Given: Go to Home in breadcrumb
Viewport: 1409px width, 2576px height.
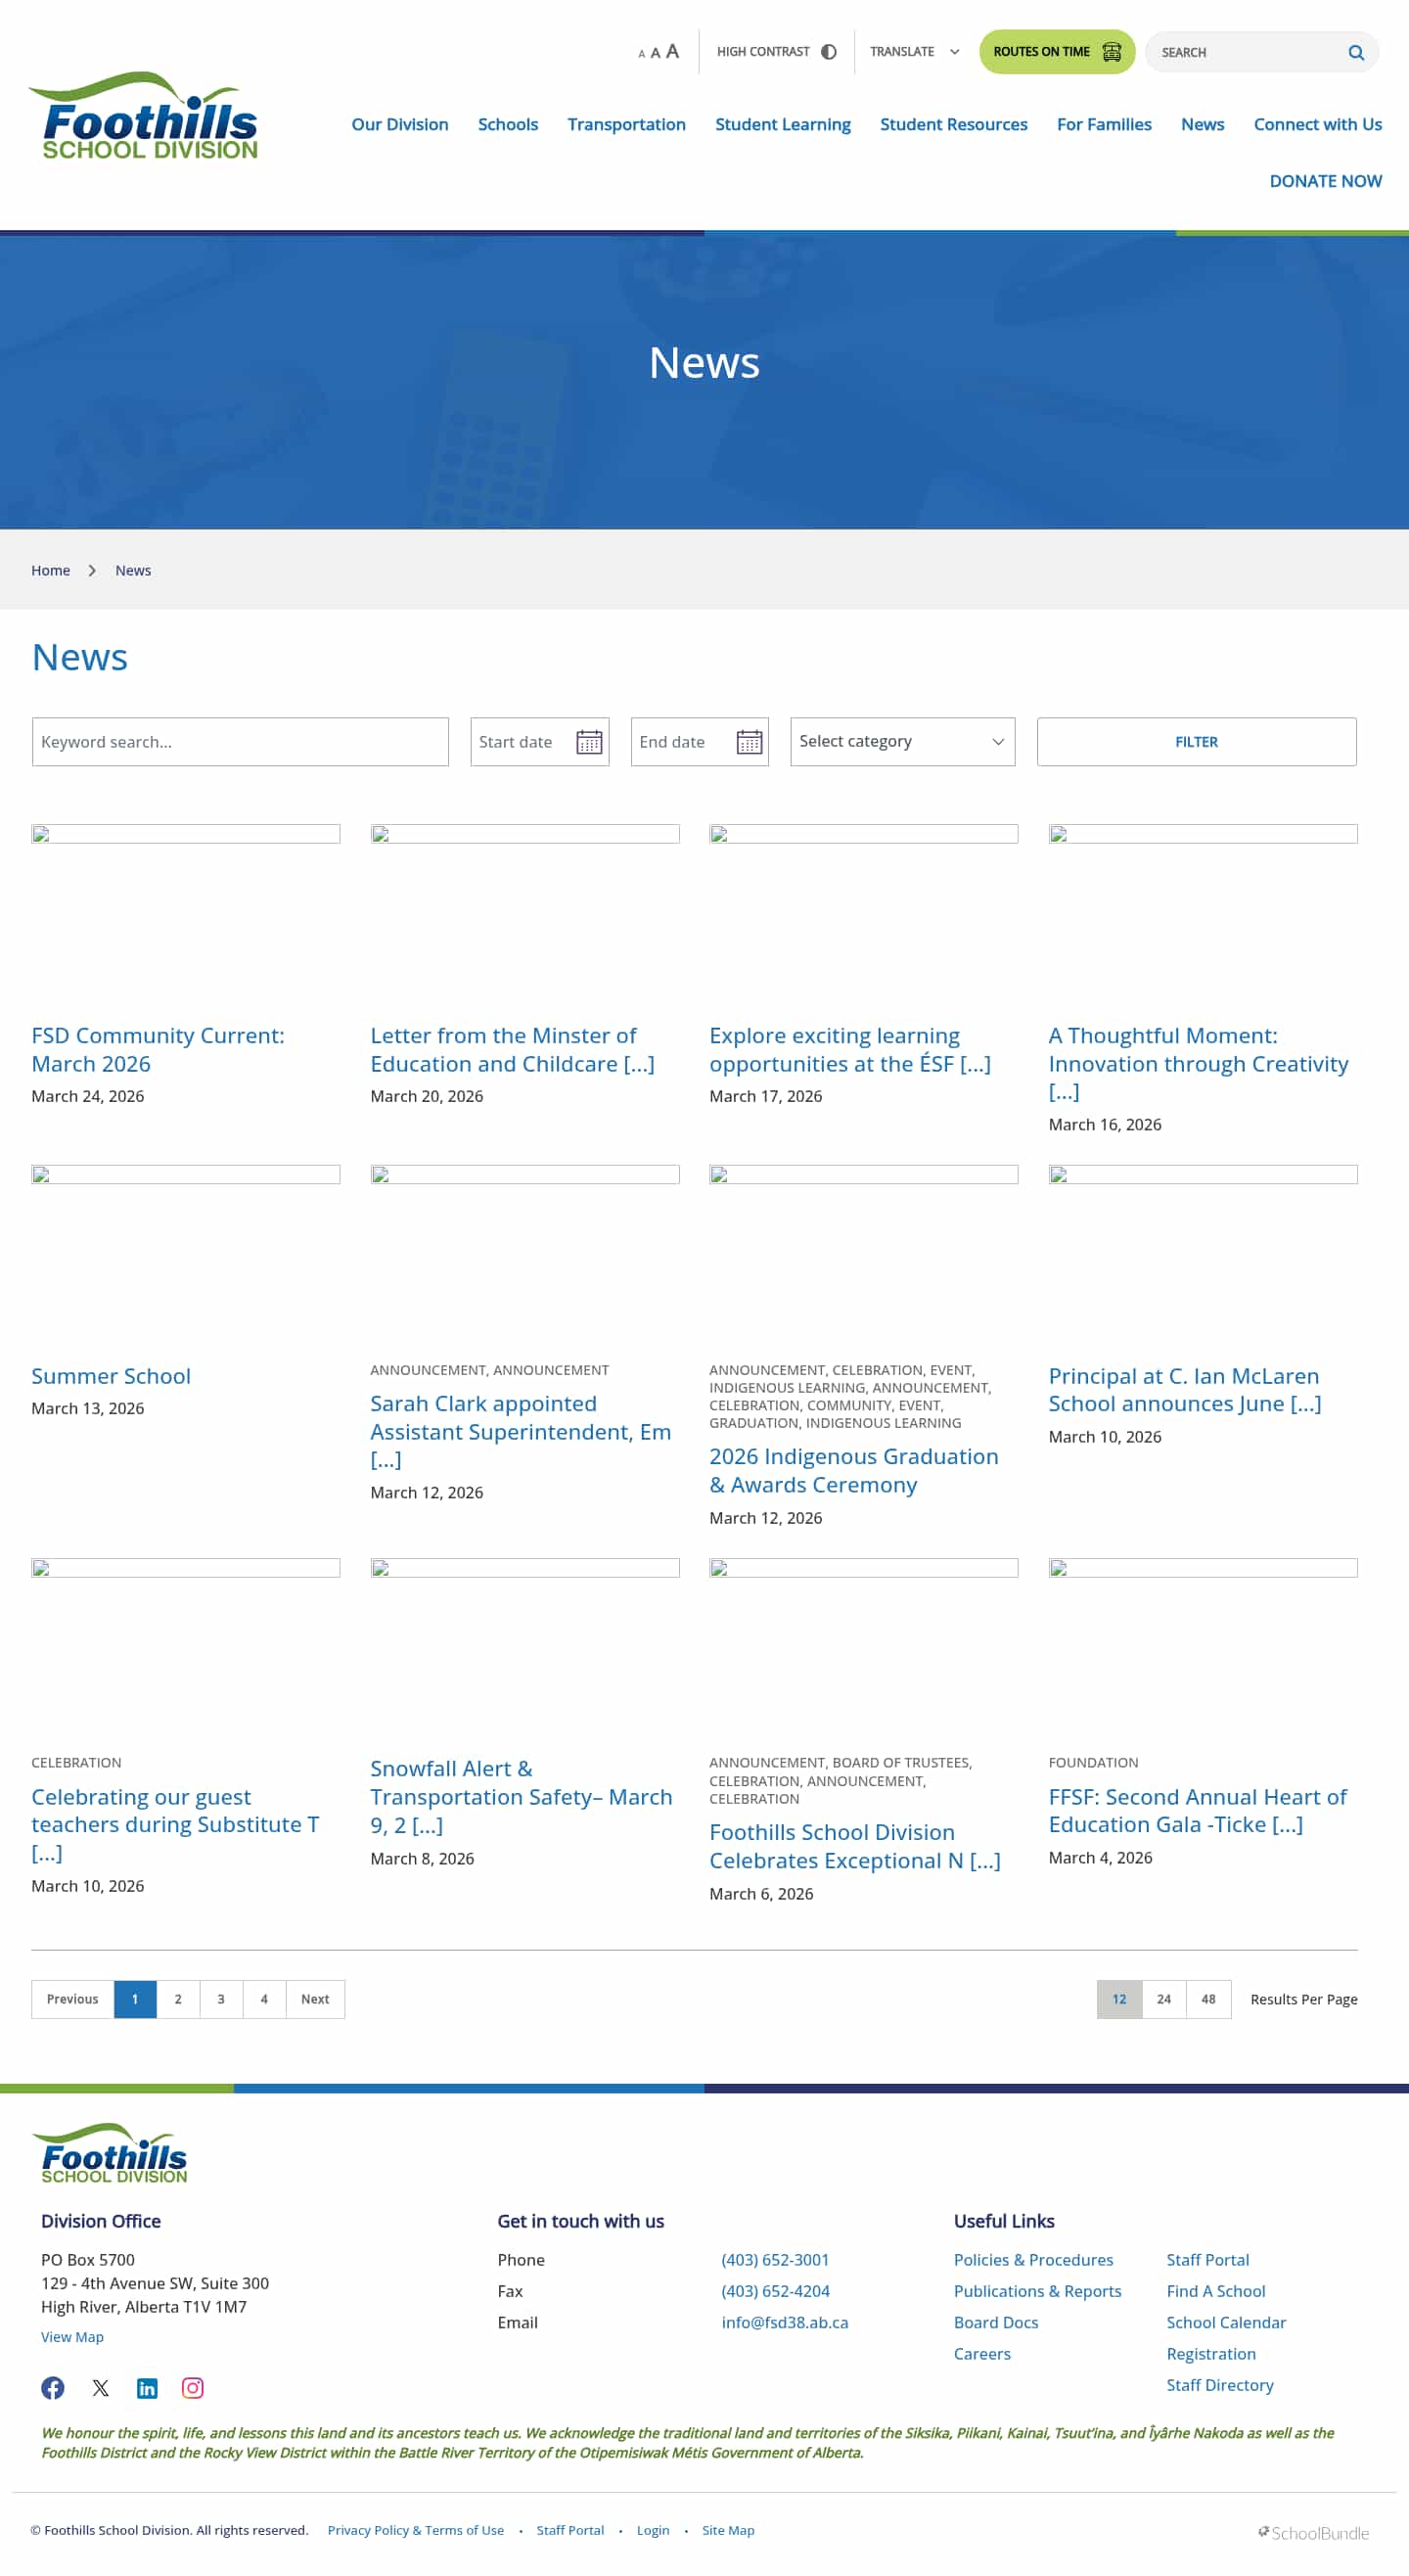Looking at the screenshot, I should 50,570.
